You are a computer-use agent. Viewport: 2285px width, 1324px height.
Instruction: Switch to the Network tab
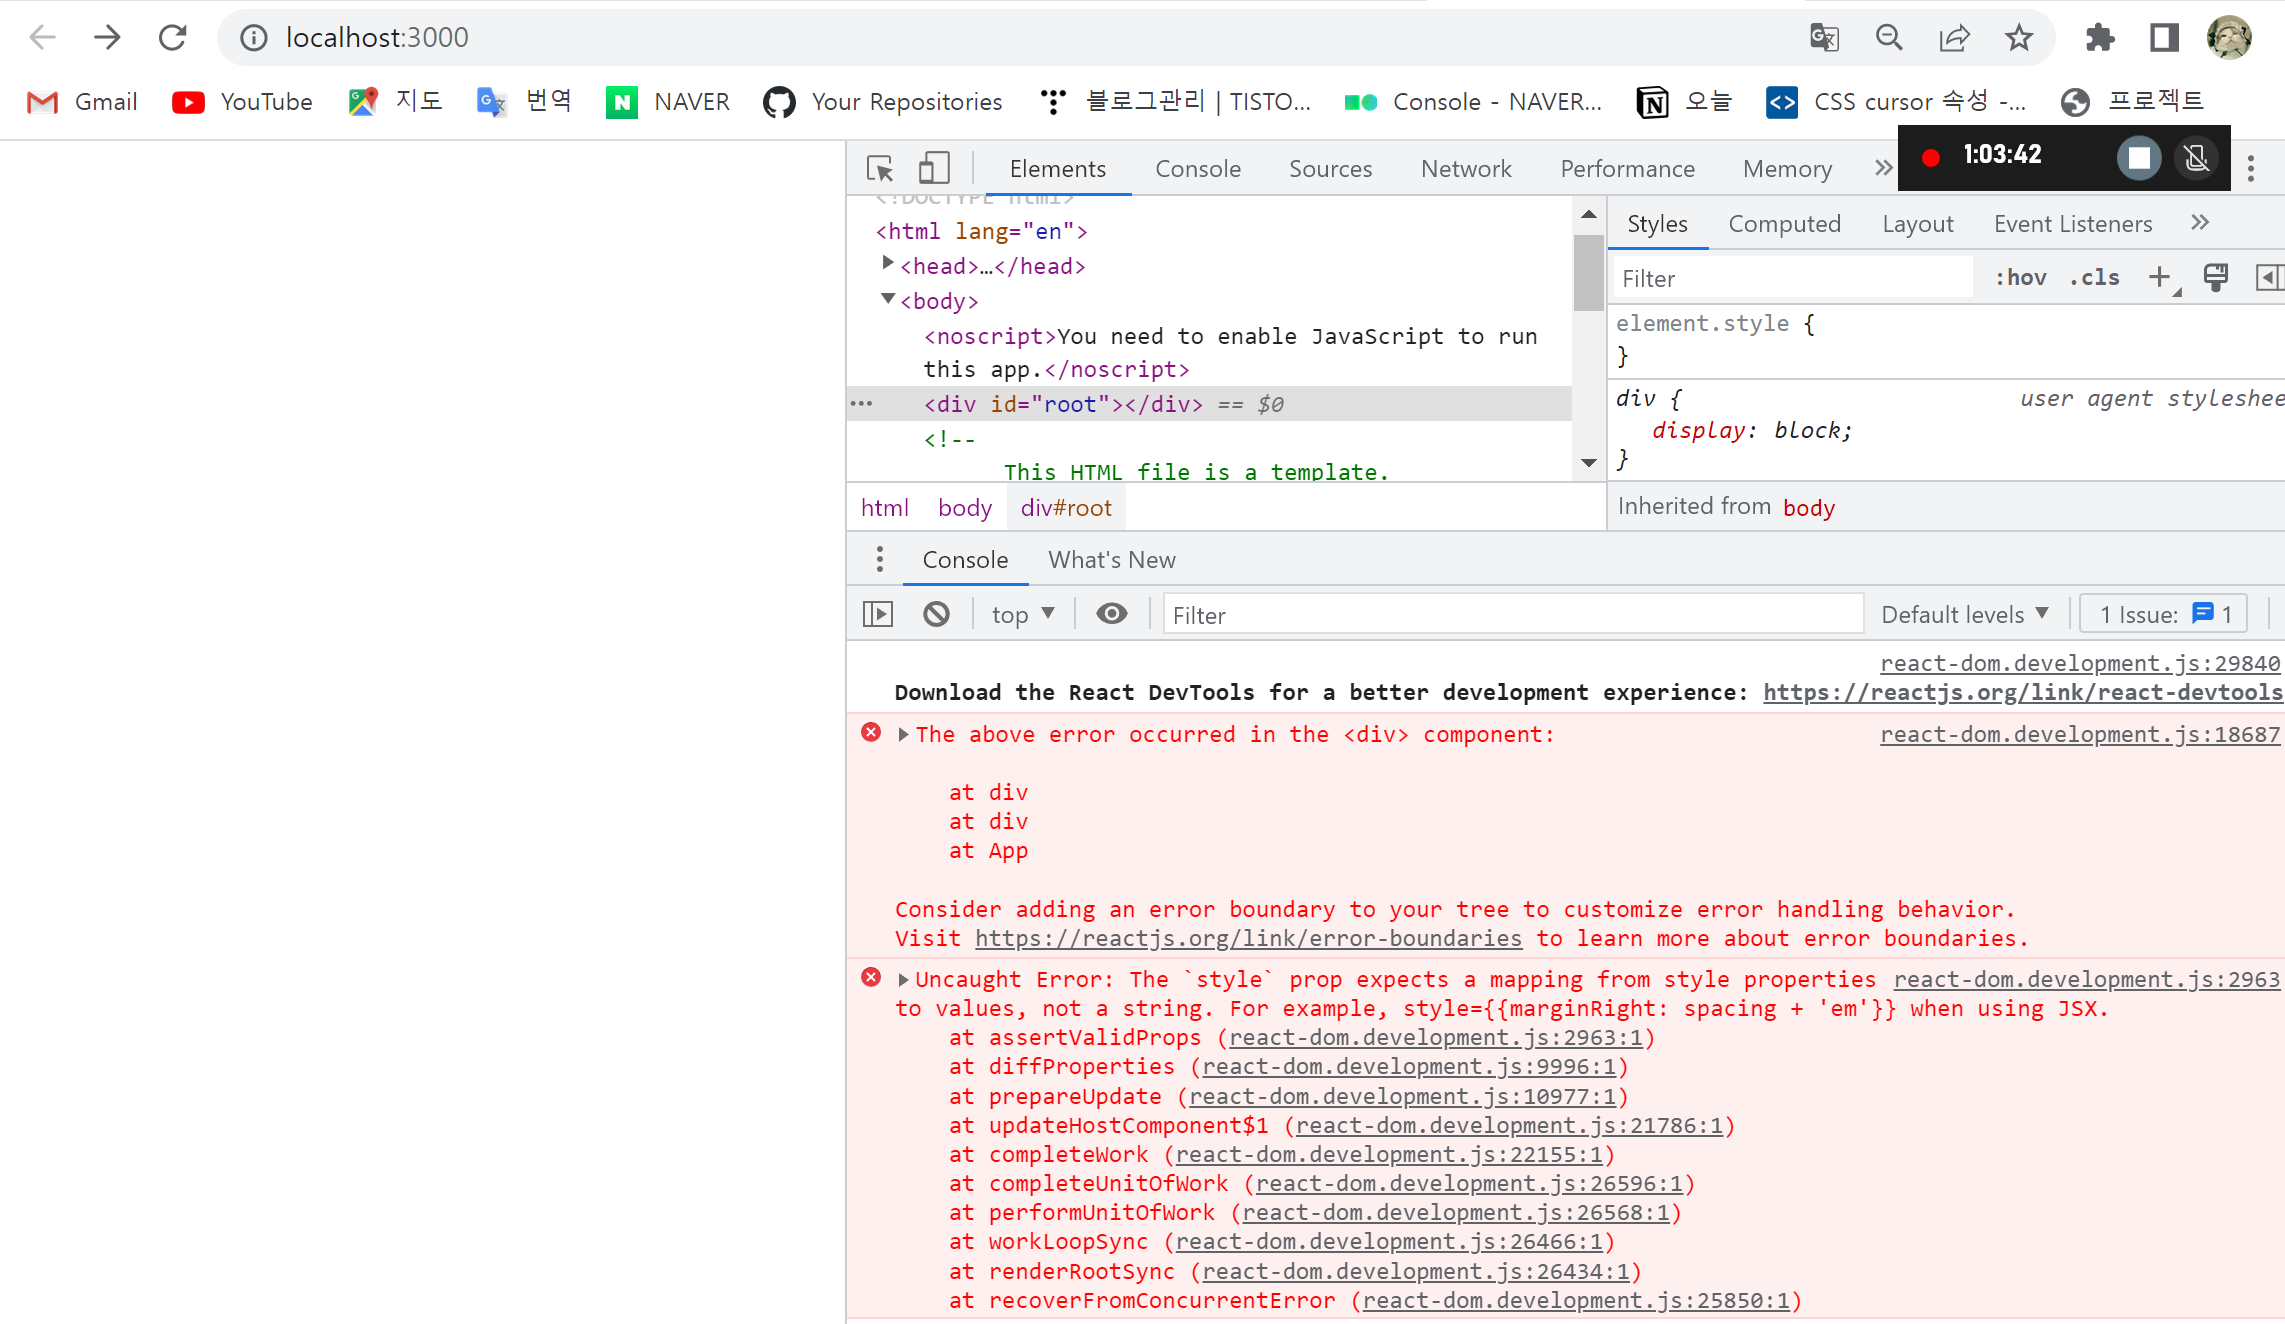(x=1465, y=168)
